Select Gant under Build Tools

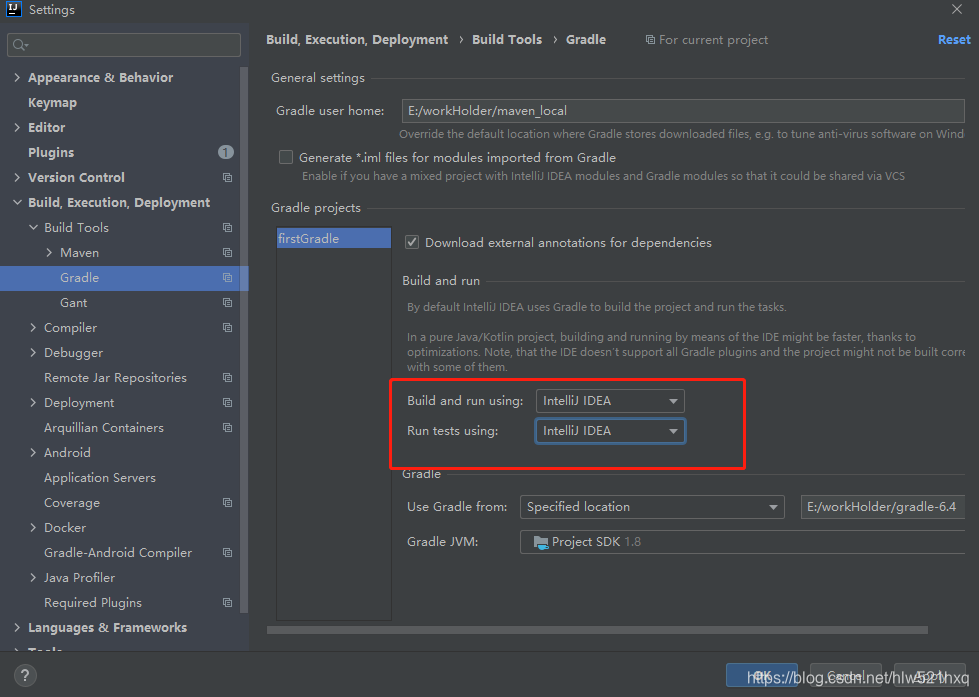point(74,302)
